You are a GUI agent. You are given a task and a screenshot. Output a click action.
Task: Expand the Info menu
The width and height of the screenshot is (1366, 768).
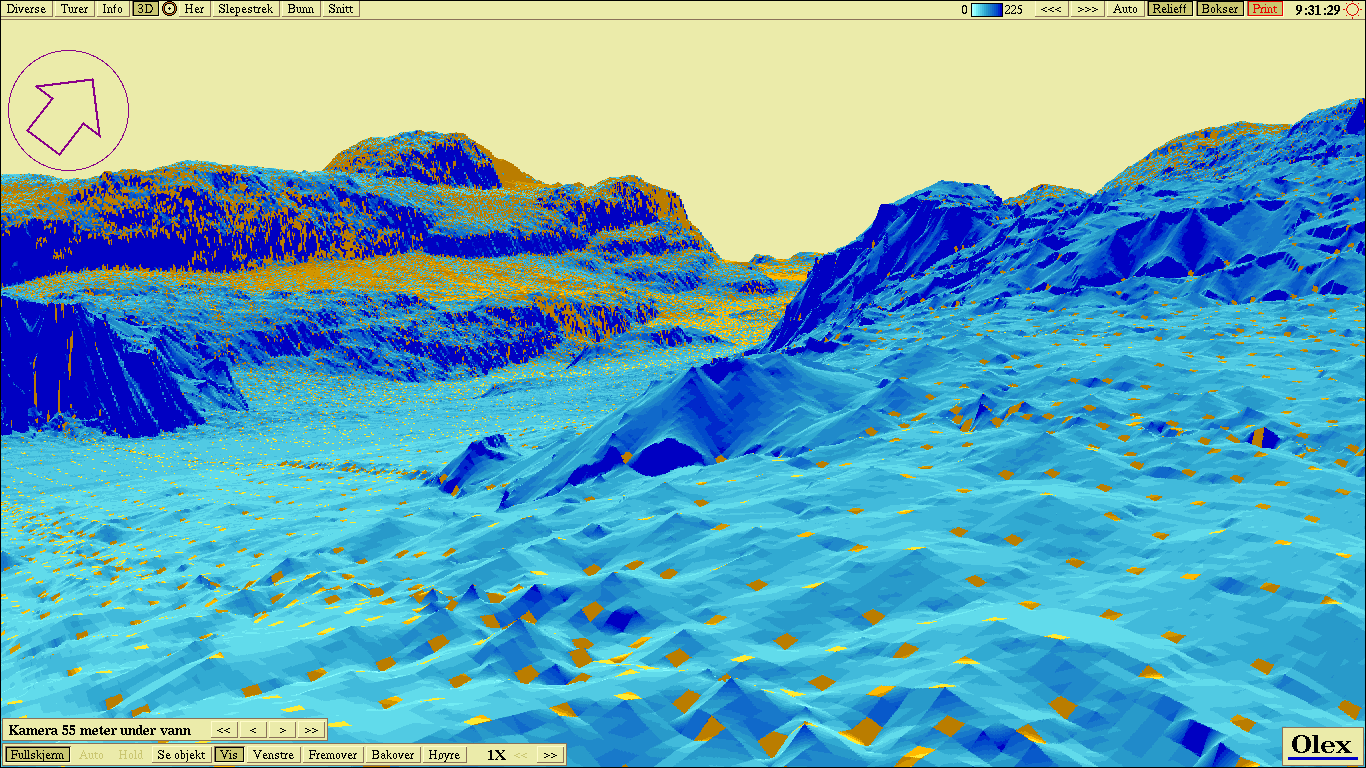[113, 9]
